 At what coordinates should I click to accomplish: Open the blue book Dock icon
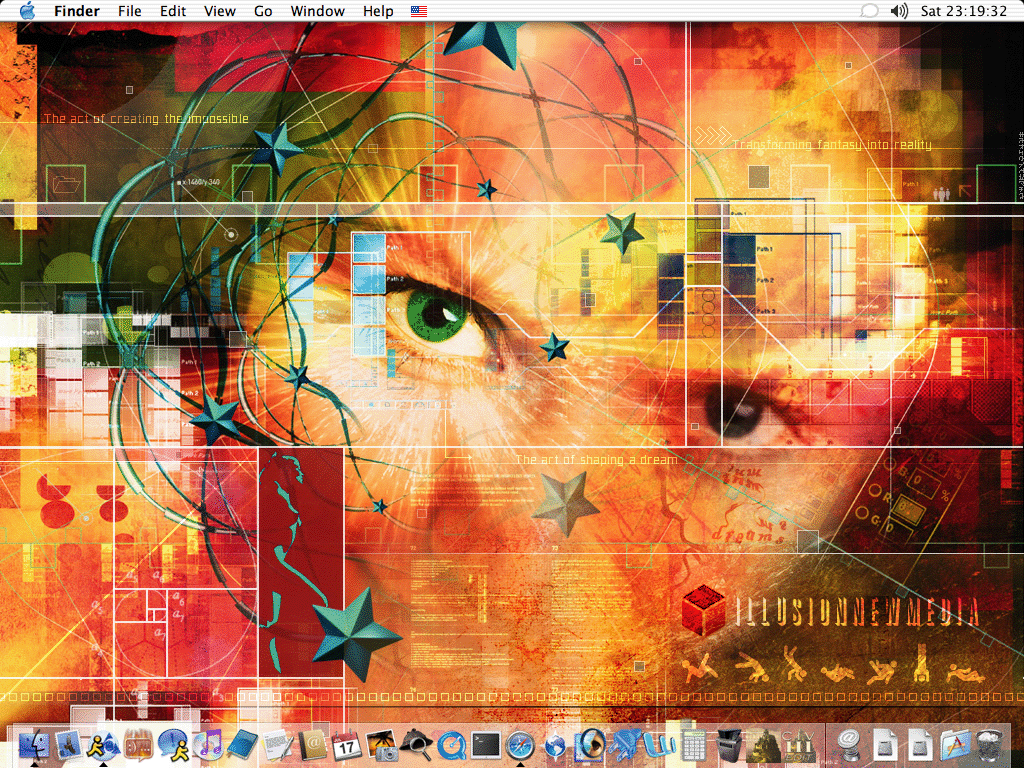(242, 745)
